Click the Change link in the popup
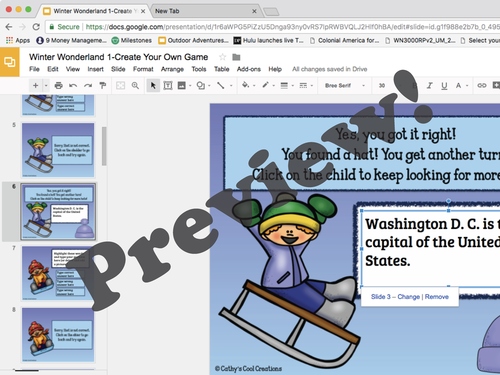The image size is (500, 375). click(x=408, y=297)
